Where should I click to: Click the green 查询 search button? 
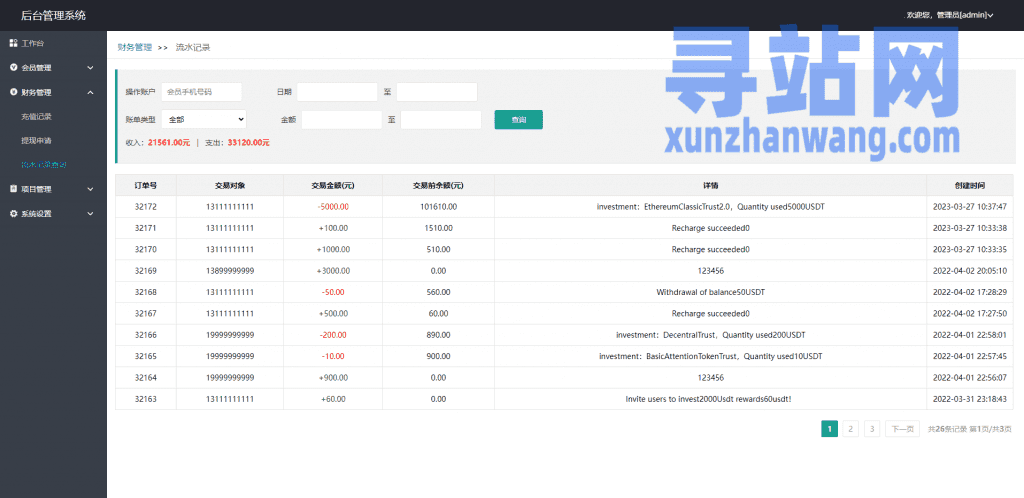(x=519, y=119)
